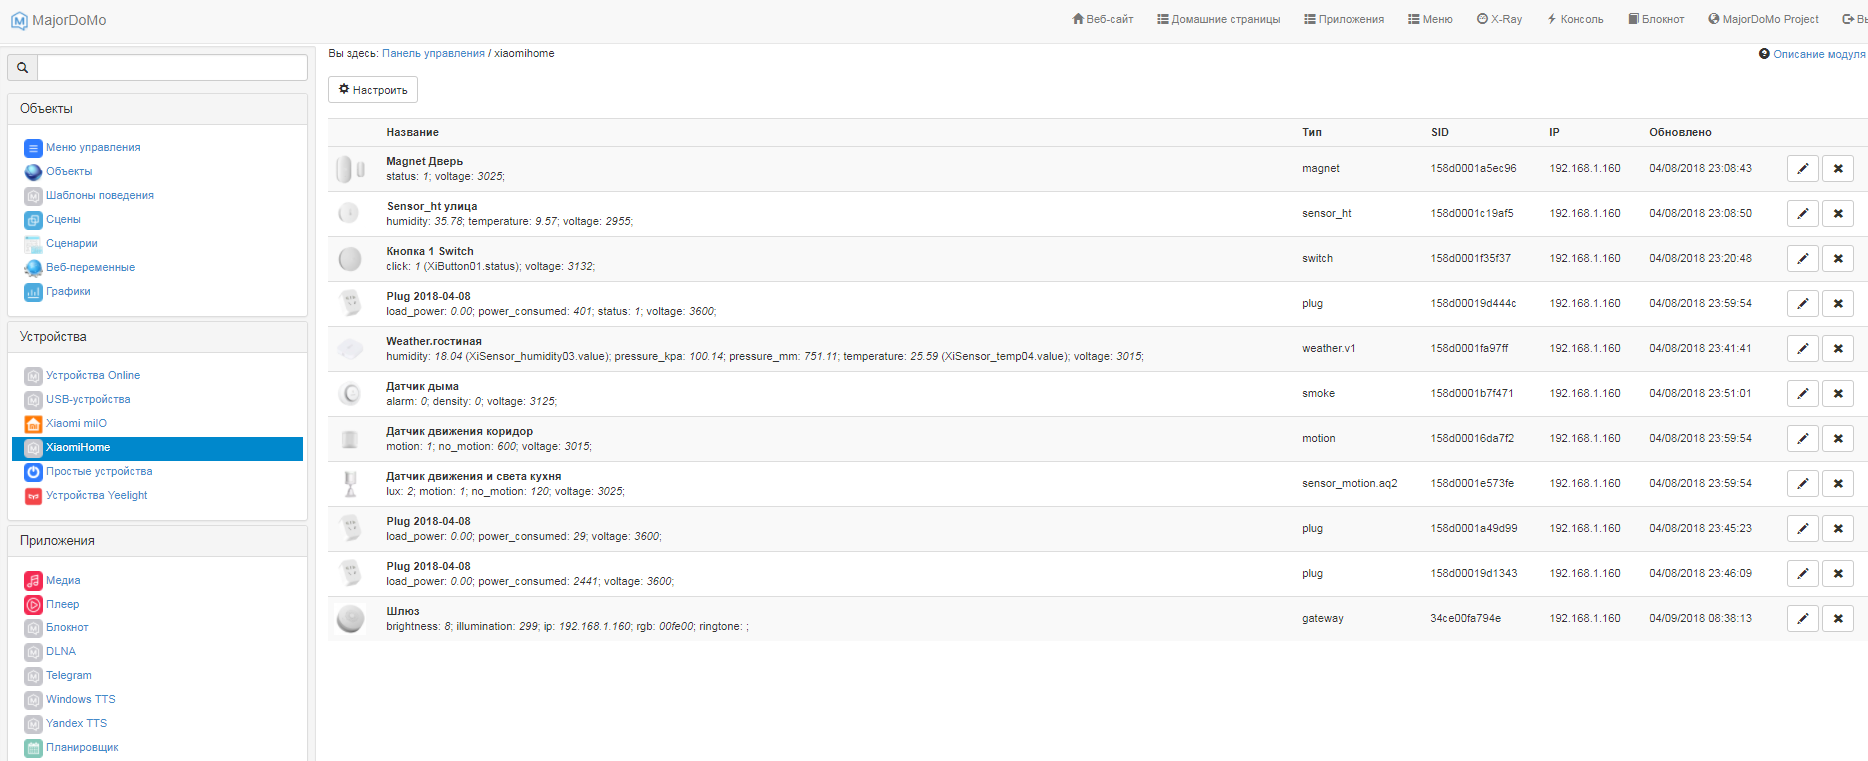Click the 'Медиа' music note icon
This screenshot has height=761, width=1868.
pyautogui.click(x=33, y=581)
